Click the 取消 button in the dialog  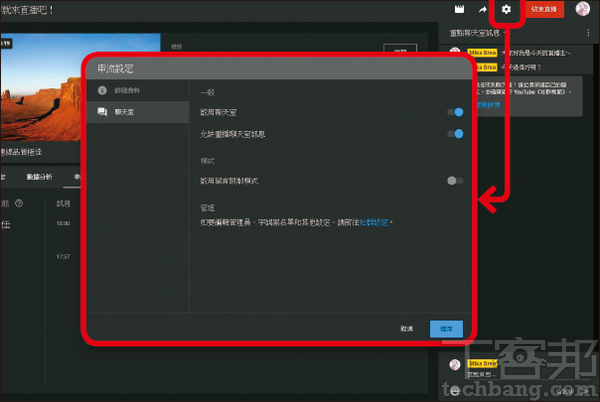[x=406, y=329]
